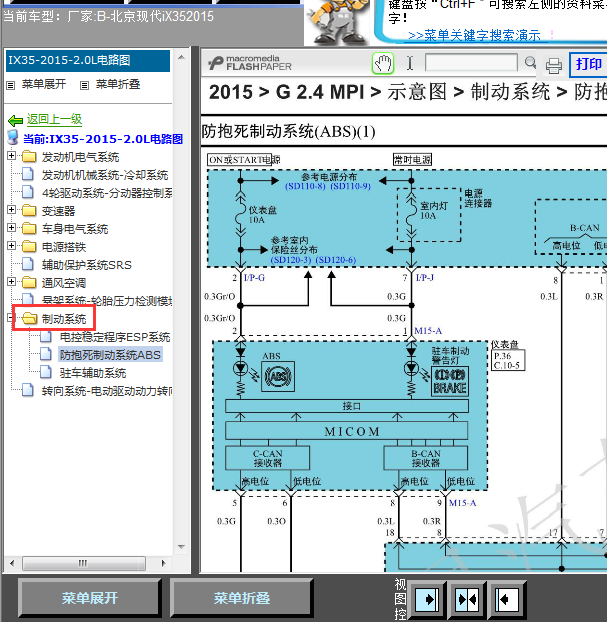
Task: Click the FlashPaper search text field
Action: [x=471, y=63]
